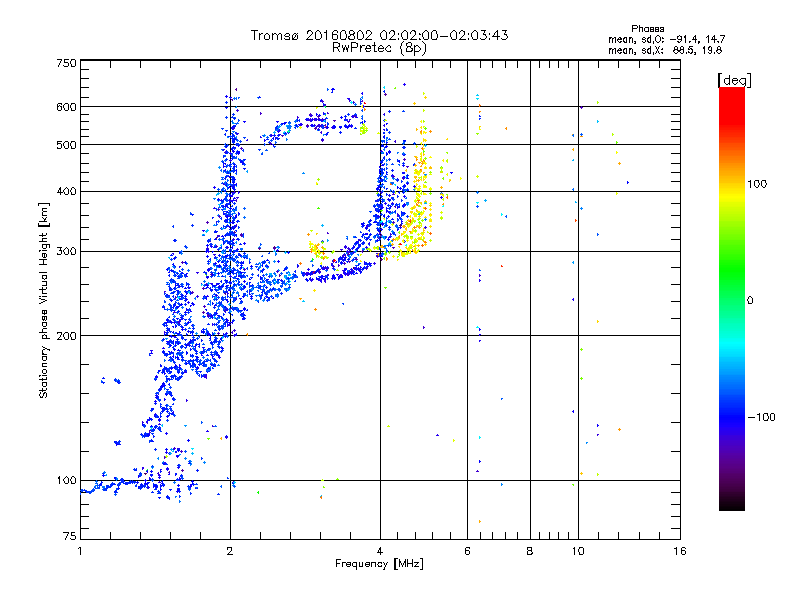Click the x-axis label "8"
The image size is (800, 600).
[530, 551]
